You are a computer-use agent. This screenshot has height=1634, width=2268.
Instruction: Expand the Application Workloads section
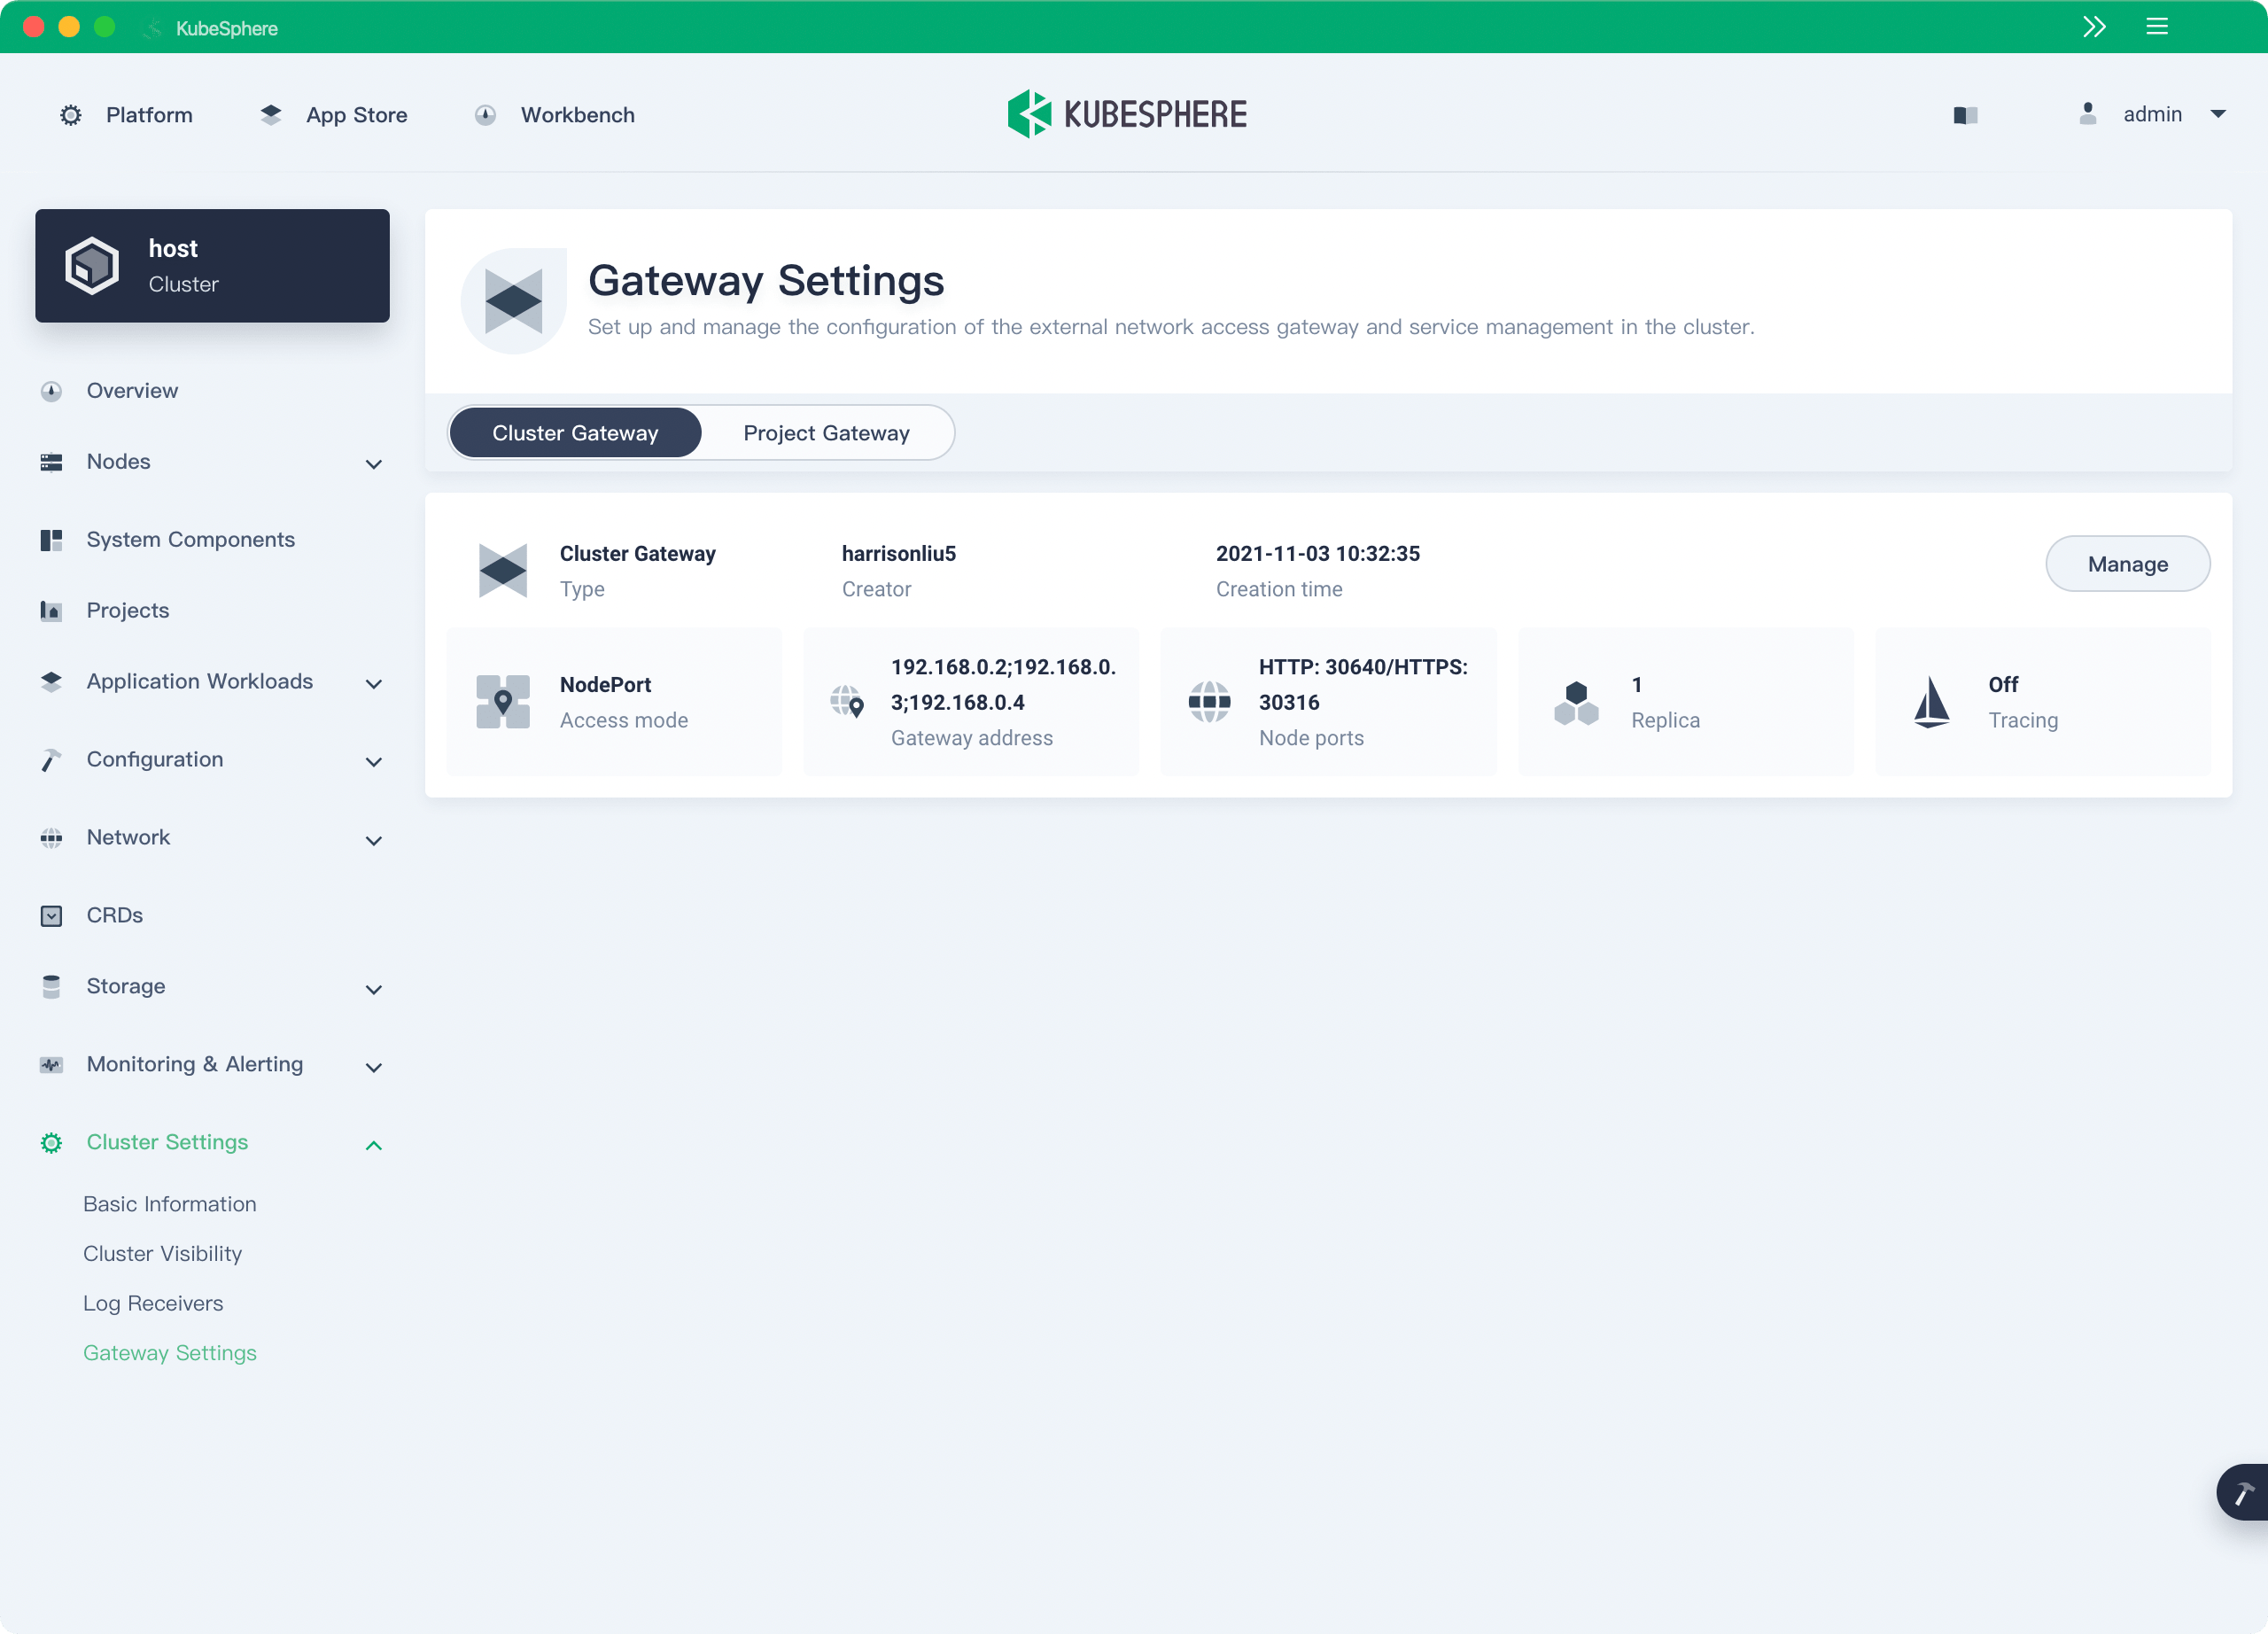(x=373, y=684)
